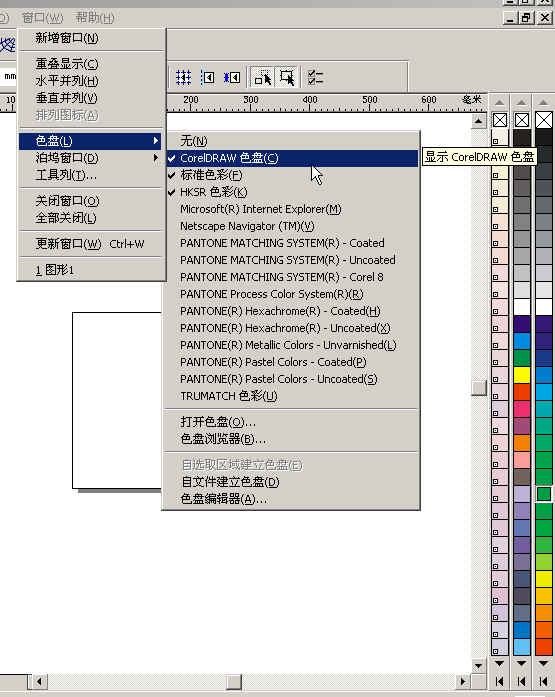Open 打开色盘(O)... dialog
Viewport: 555px width, 697px height.
pos(292,421)
